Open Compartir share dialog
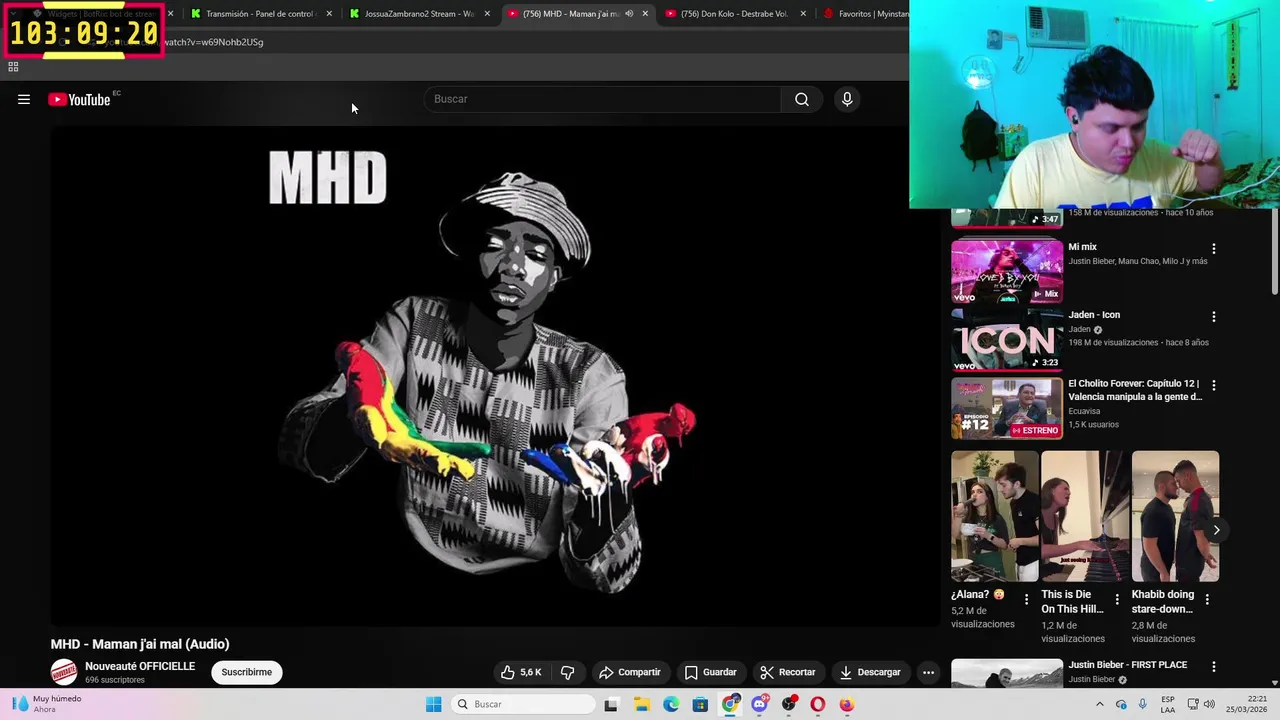Viewport: 1280px width, 720px height. (x=630, y=672)
